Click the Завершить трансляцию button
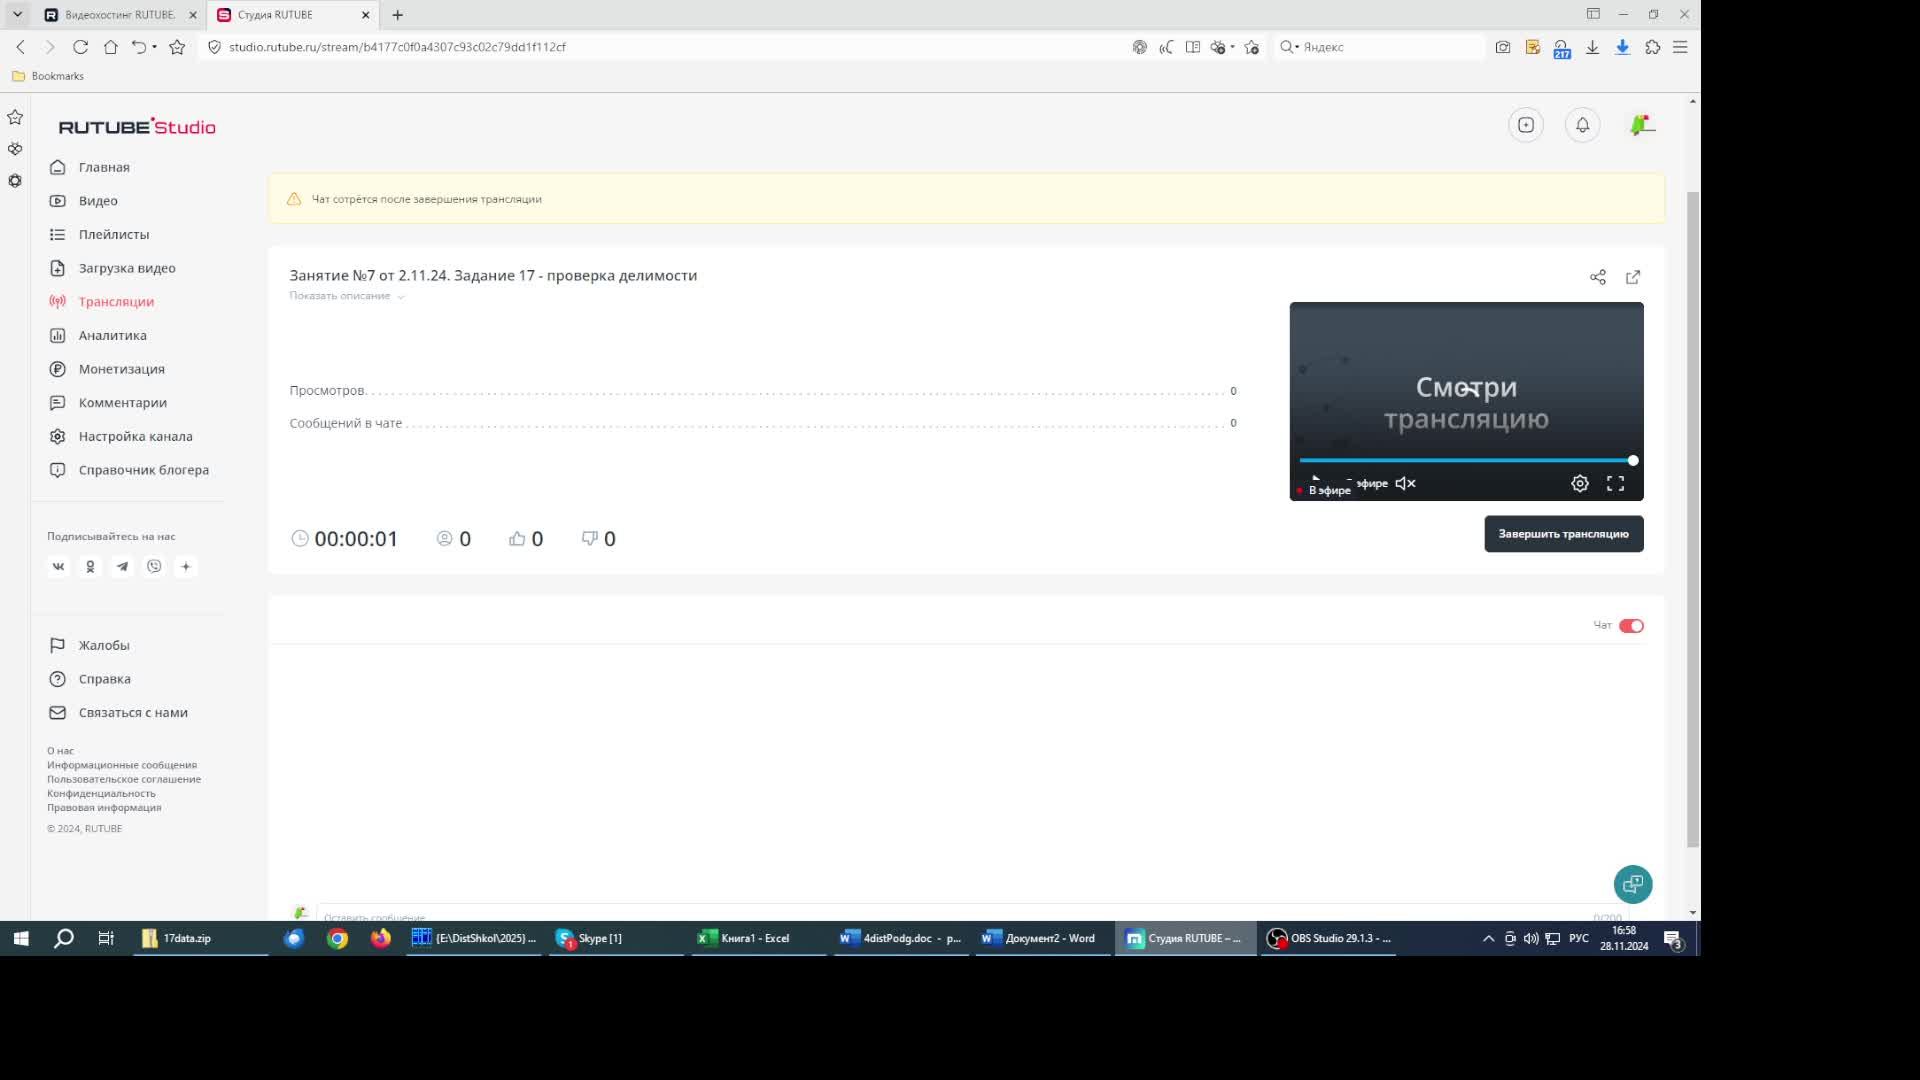Image resolution: width=1920 pixels, height=1080 pixels. 1564,534
